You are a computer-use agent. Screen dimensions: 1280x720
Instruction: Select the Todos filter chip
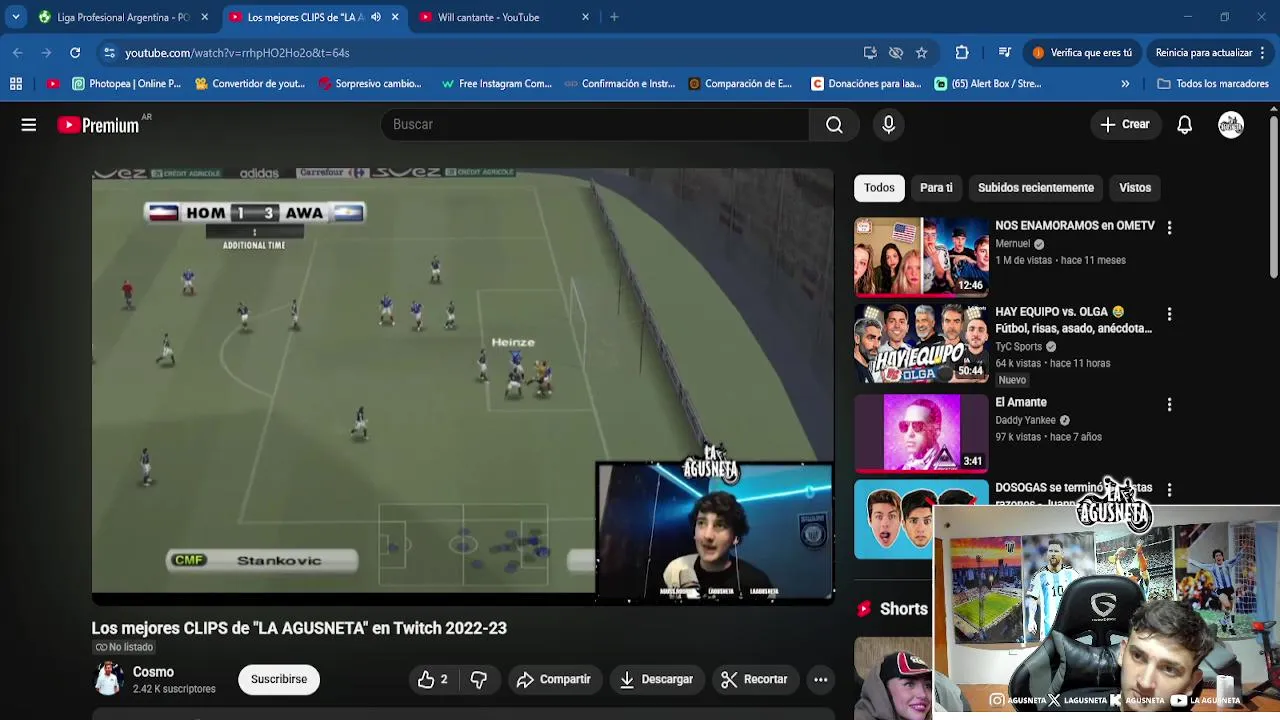click(879, 188)
